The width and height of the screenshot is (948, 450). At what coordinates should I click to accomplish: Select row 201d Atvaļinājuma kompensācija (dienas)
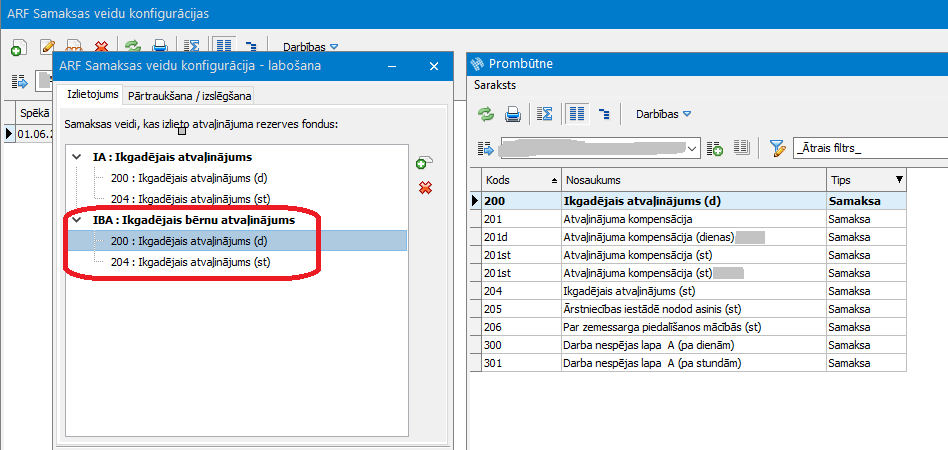point(689,237)
